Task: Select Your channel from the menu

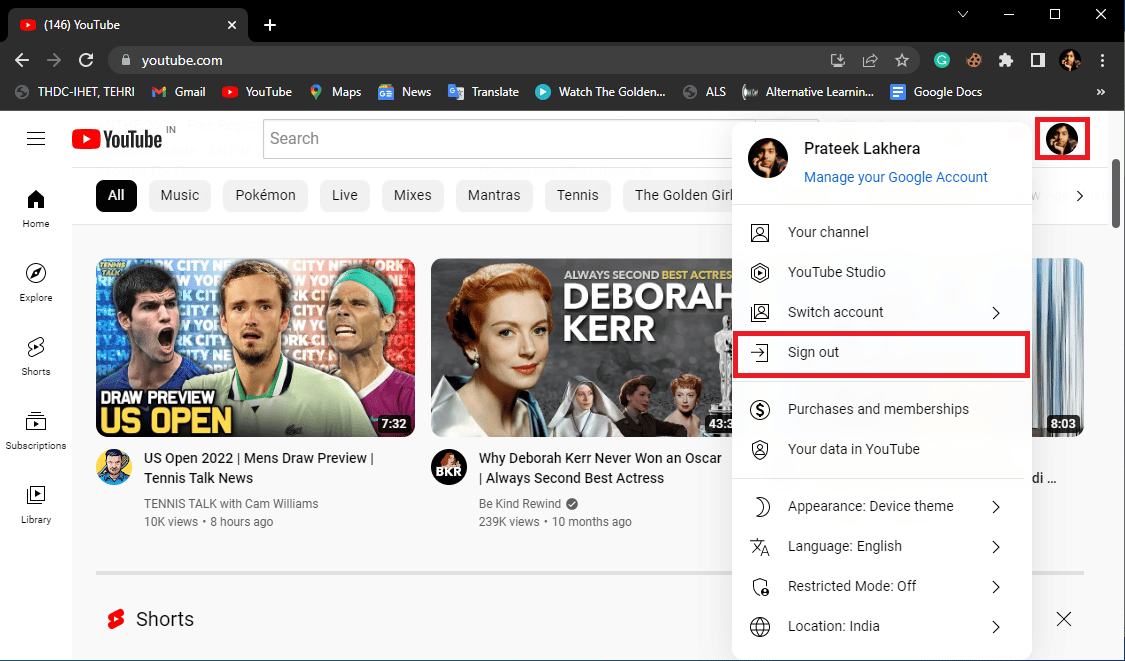Action: click(x=882, y=232)
